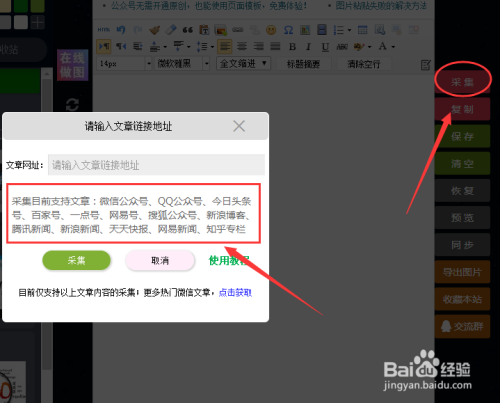Click the 文章网址 input field

pos(156,165)
